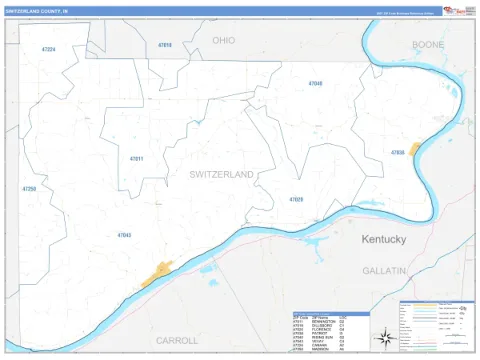The image size is (480, 360).
Task: Click the orange town area below 47043
Action: click(157, 274)
